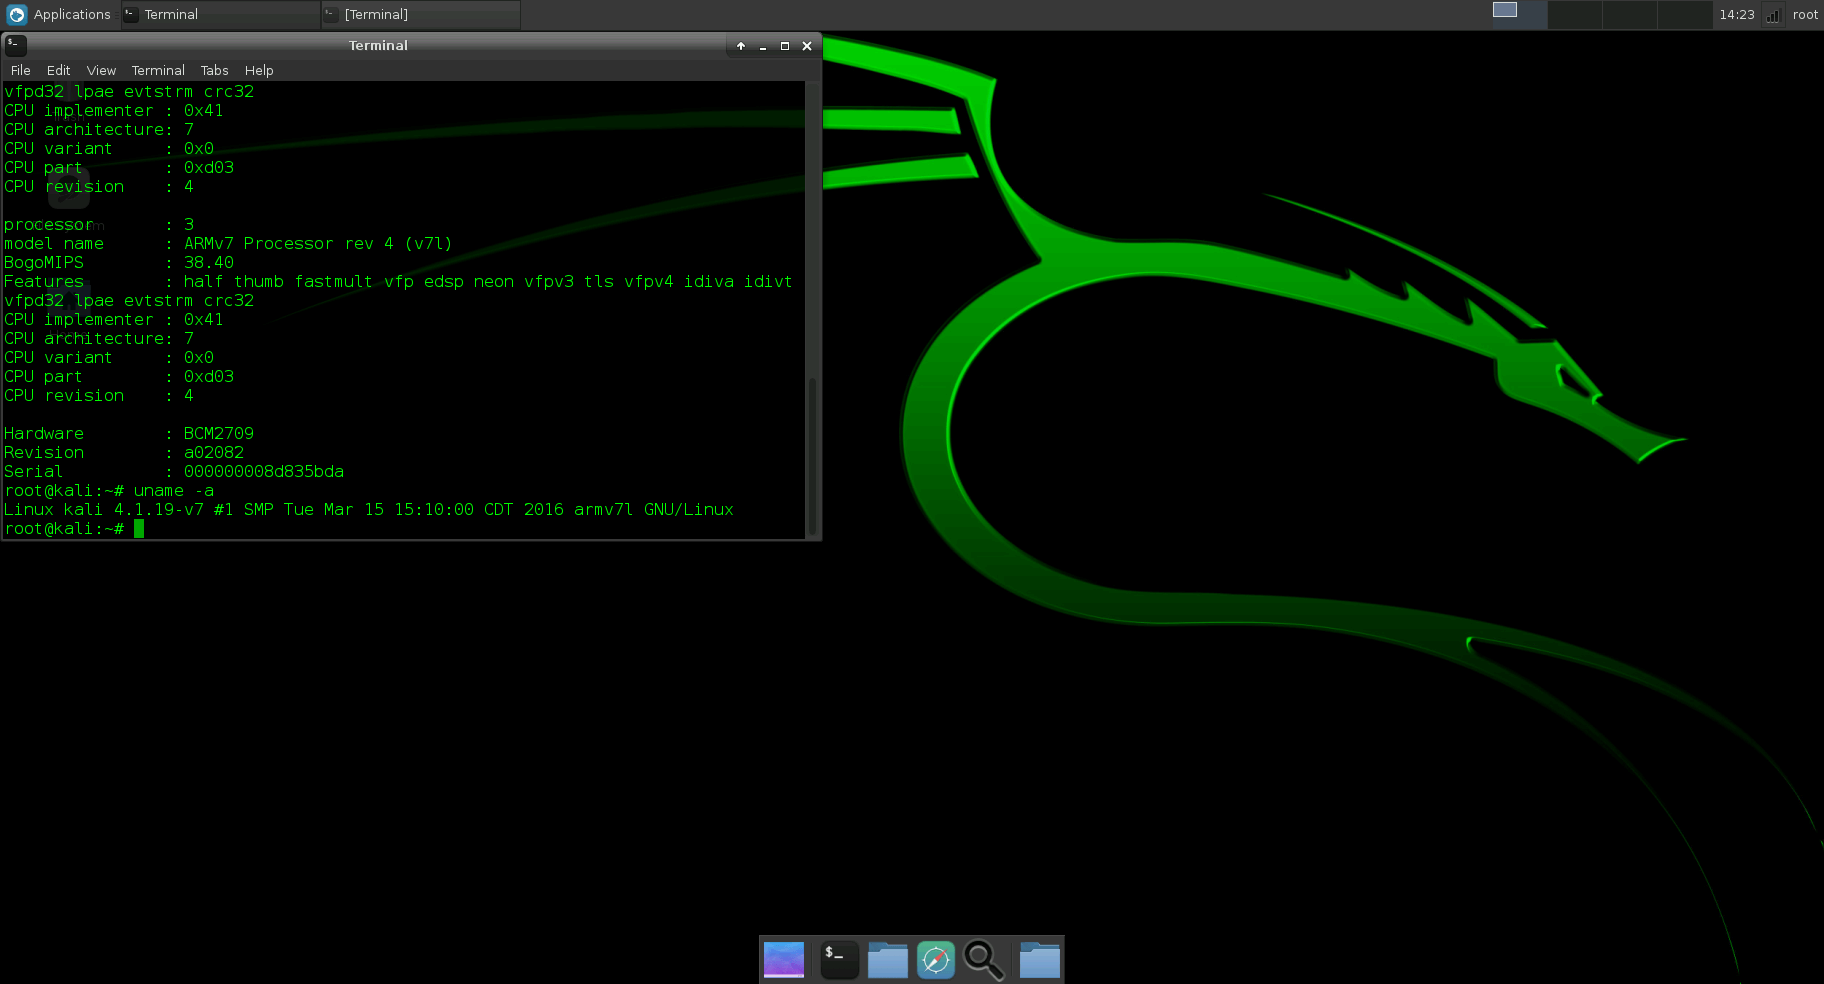Open the Tabs menu in Terminal
The image size is (1824, 984).
214,71
